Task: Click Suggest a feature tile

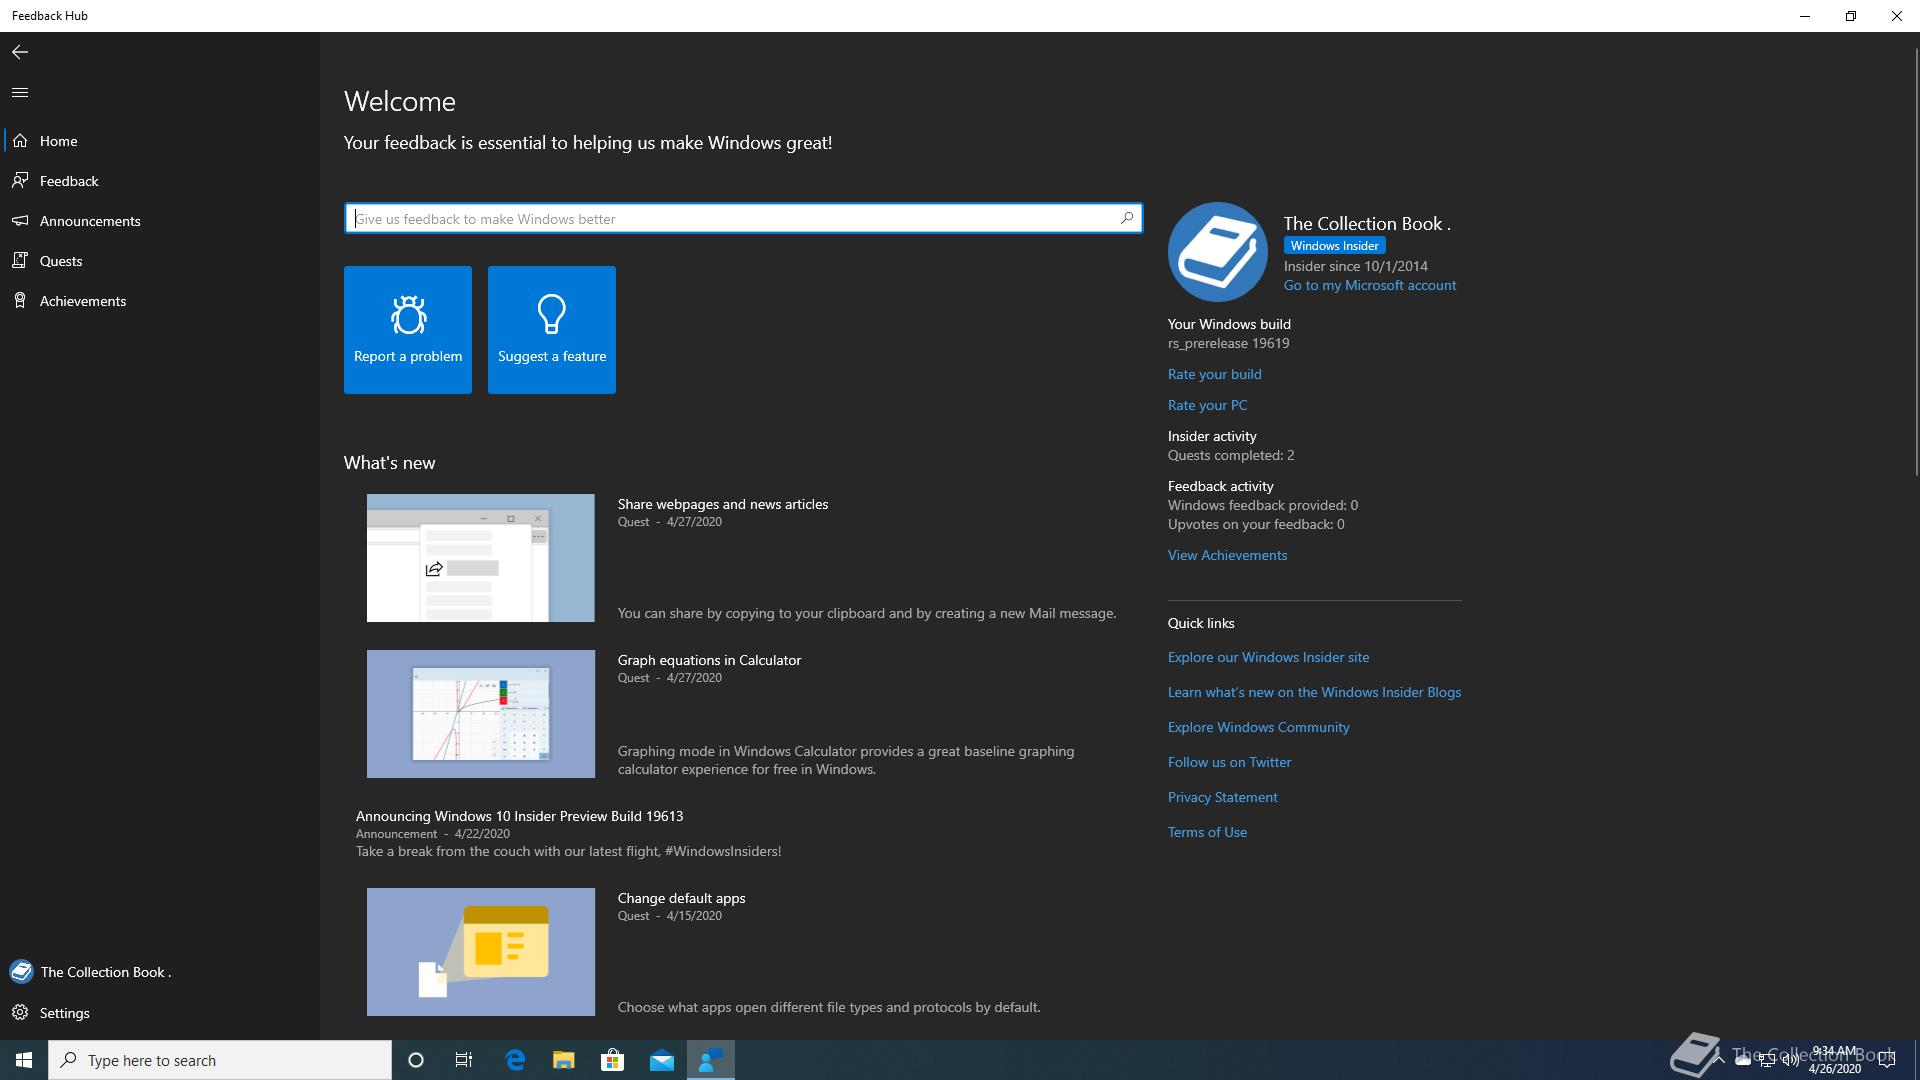Action: coord(552,330)
